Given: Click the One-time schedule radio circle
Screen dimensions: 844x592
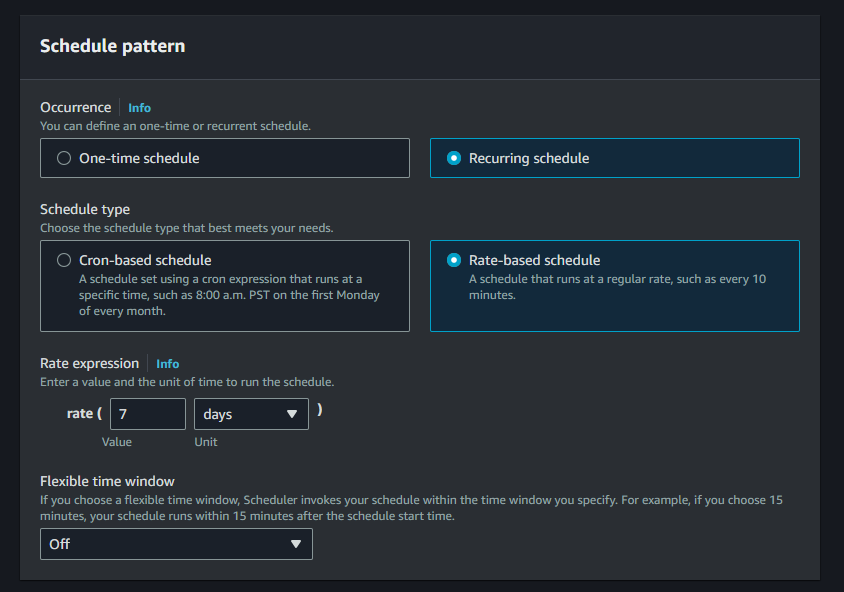Looking at the screenshot, I should click(x=63, y=157).
